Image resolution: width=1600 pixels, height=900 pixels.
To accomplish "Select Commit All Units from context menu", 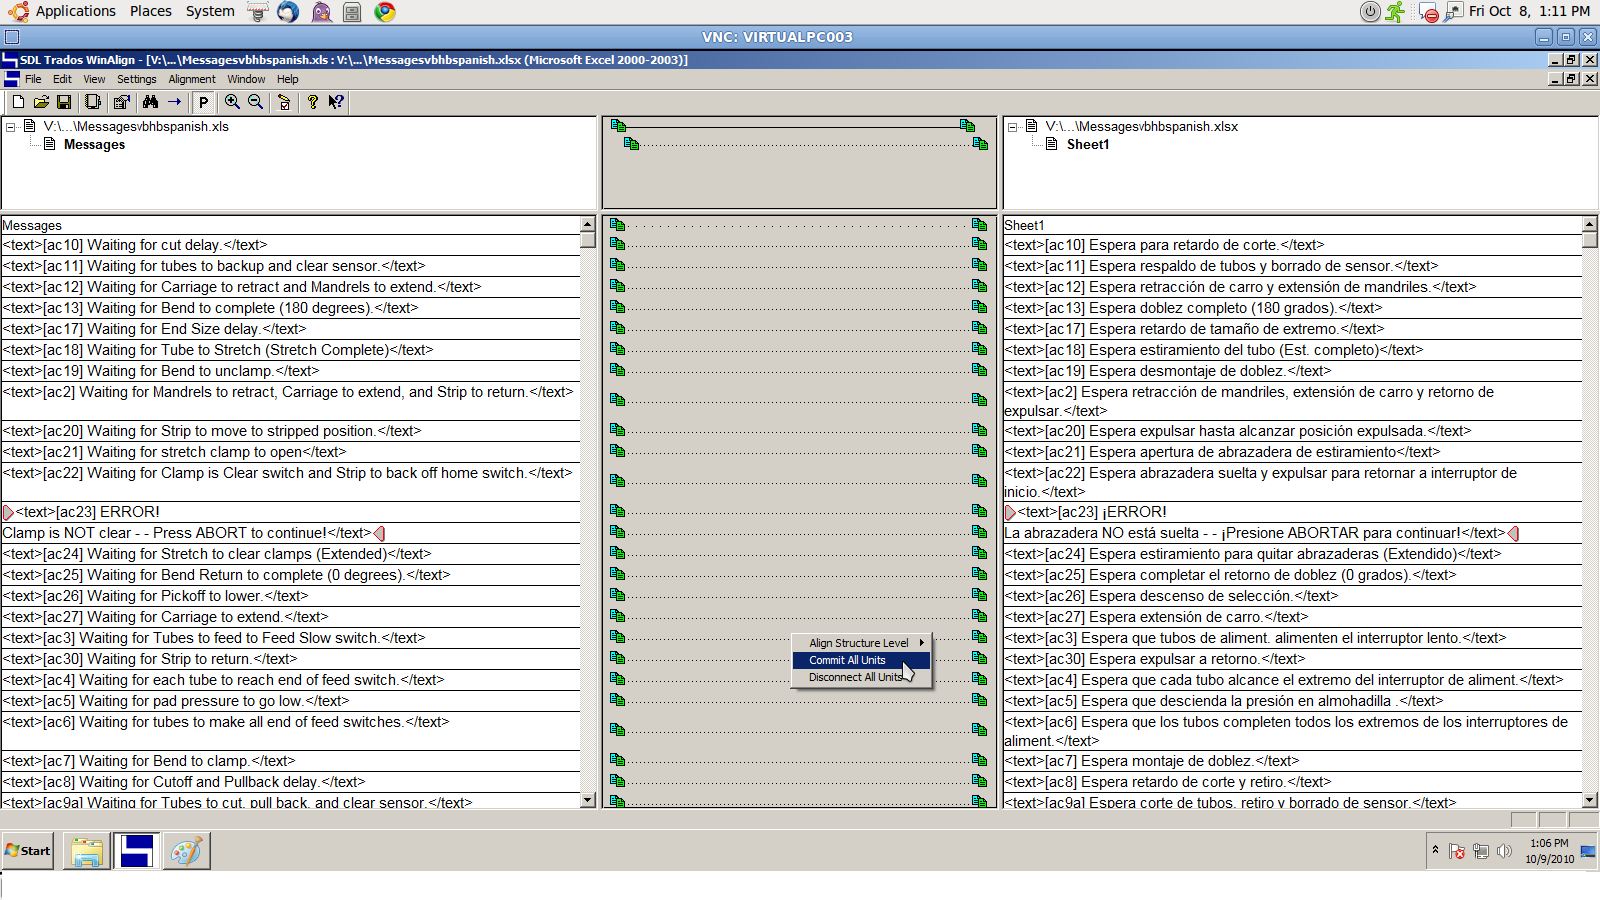I will [848, 660].
